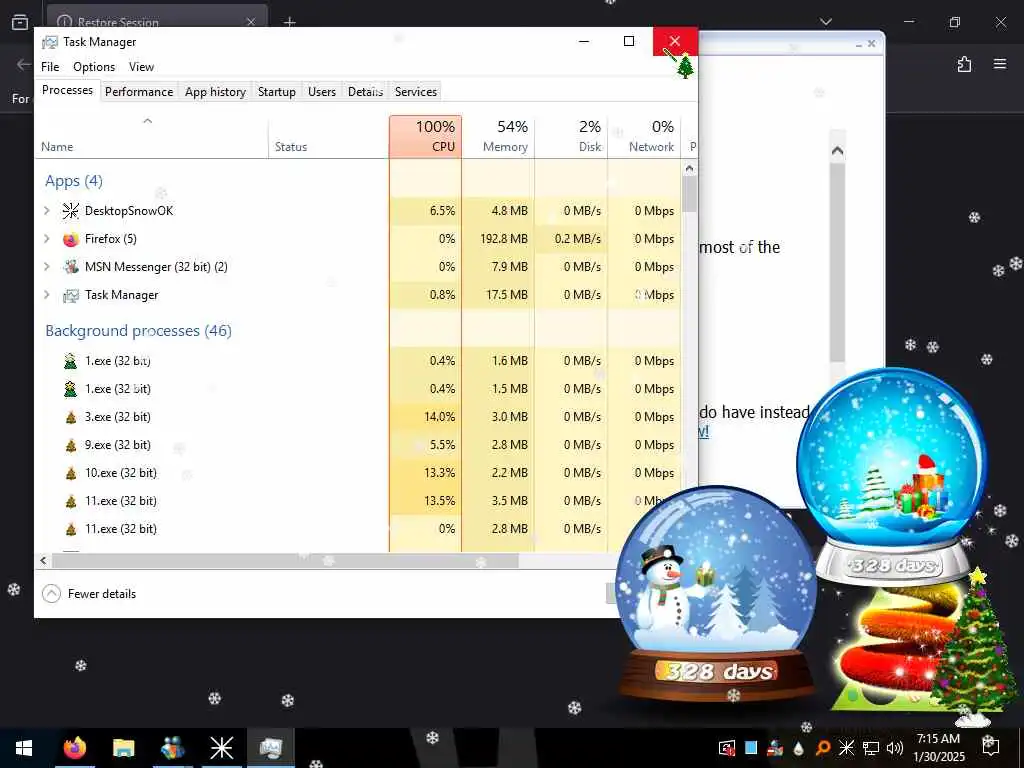Open MSN Messenger from the taskbar
The width and height of the screenshot is (1024, 768).
pyautogui.click(x=172, y=748)
